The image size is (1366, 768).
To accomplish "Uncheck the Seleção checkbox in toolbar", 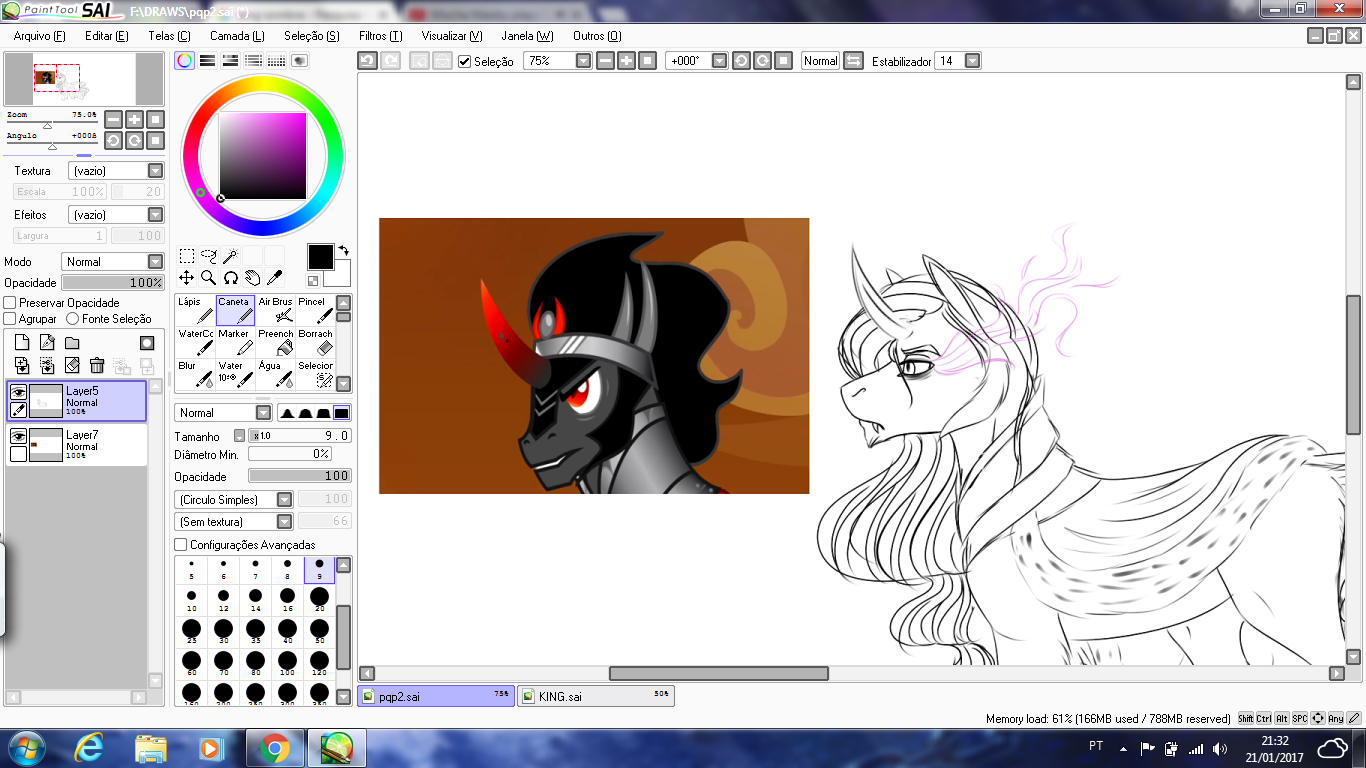I will 464,62.
